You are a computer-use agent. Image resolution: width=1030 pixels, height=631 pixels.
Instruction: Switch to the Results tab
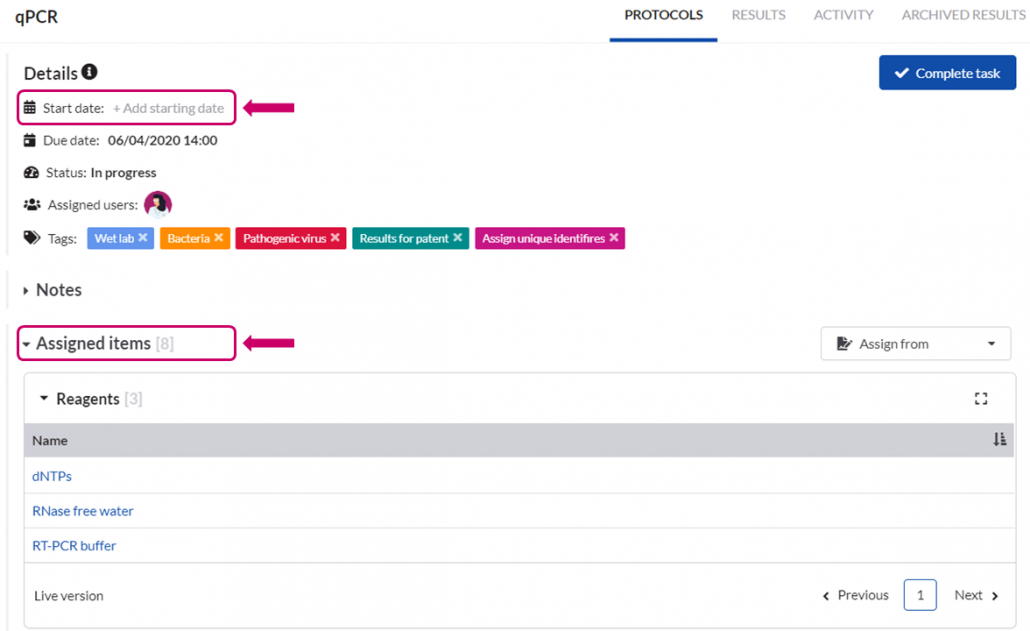click(x=758, y=15)
